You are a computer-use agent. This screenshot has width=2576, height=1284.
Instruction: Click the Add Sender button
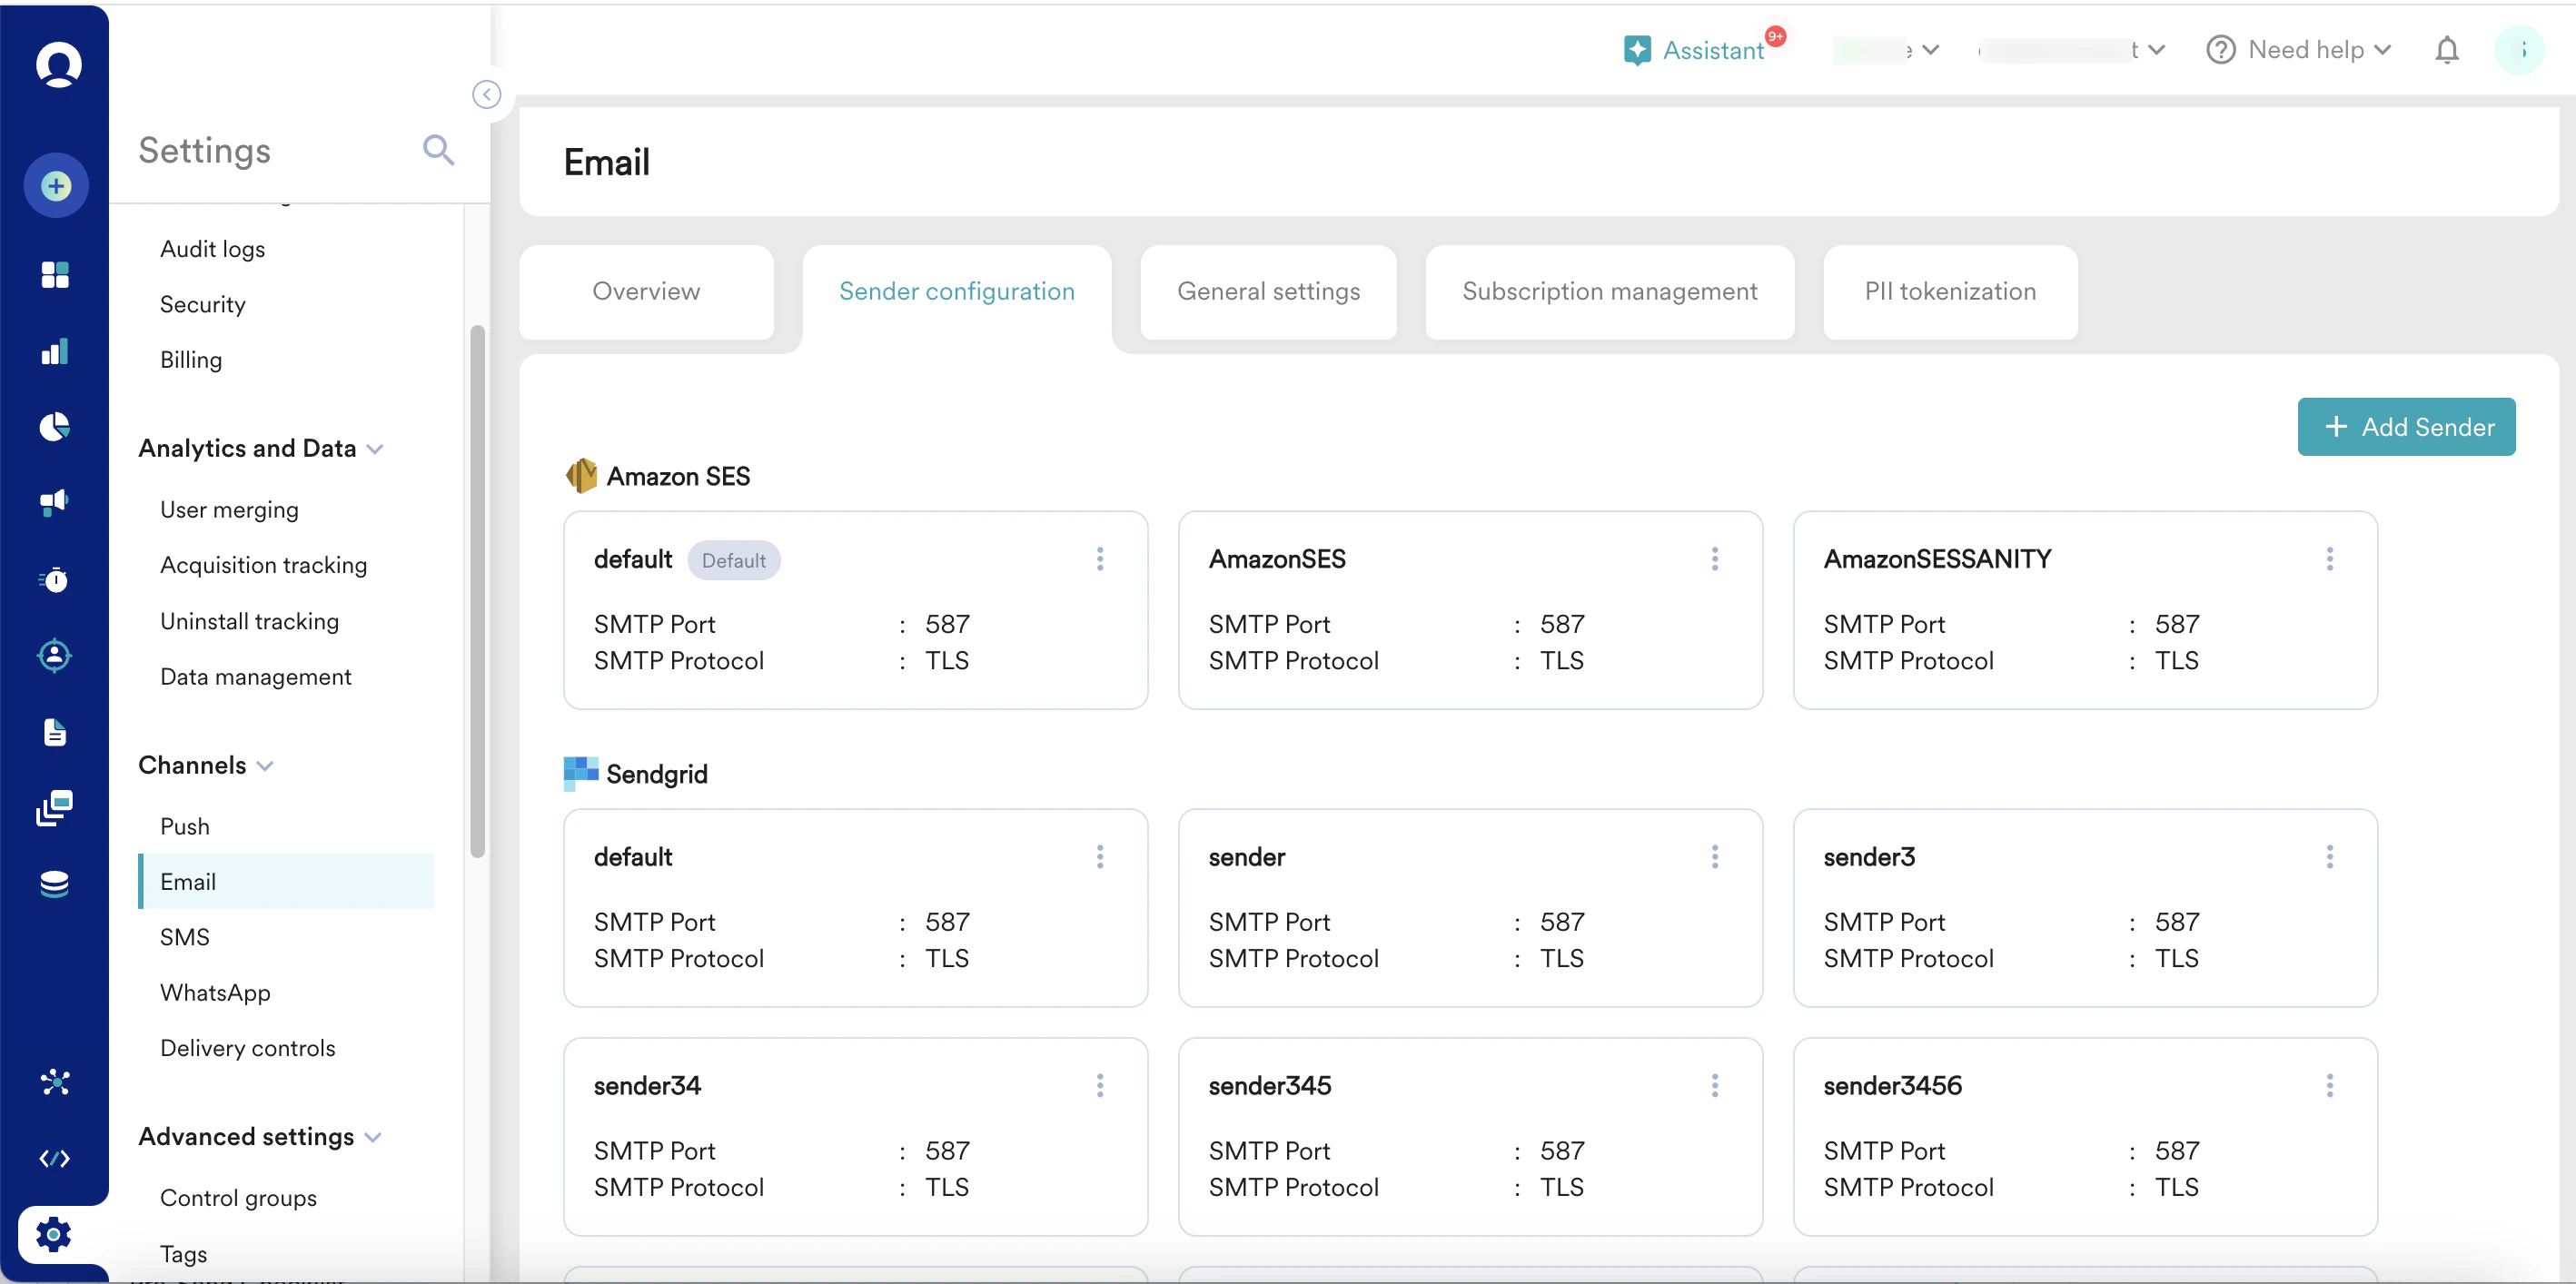(x=2406, y=427)
